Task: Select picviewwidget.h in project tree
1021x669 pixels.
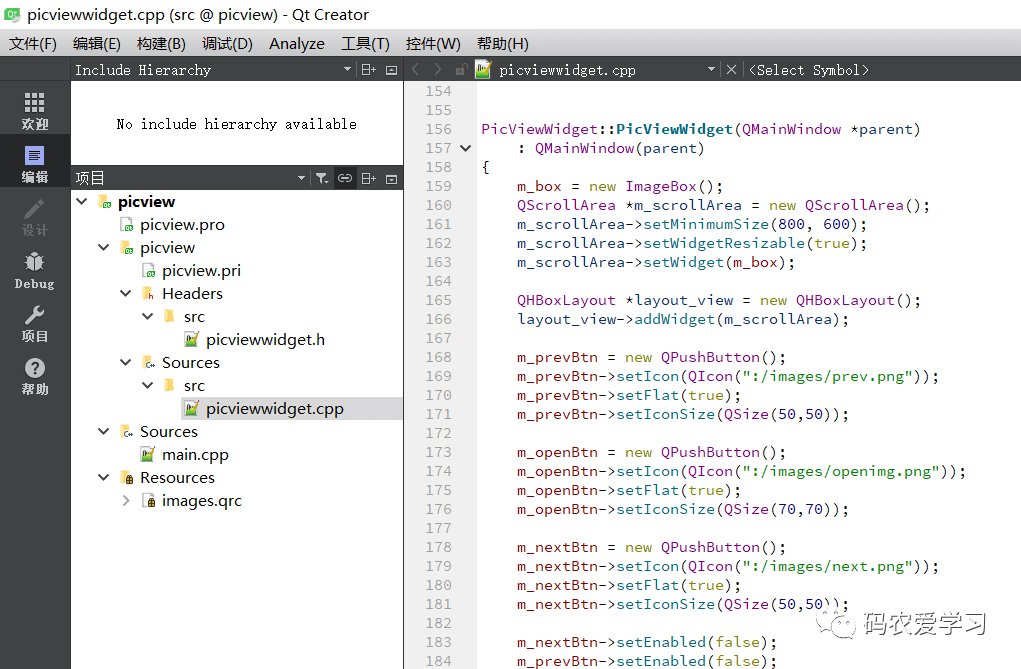Action: click(265, 340)
